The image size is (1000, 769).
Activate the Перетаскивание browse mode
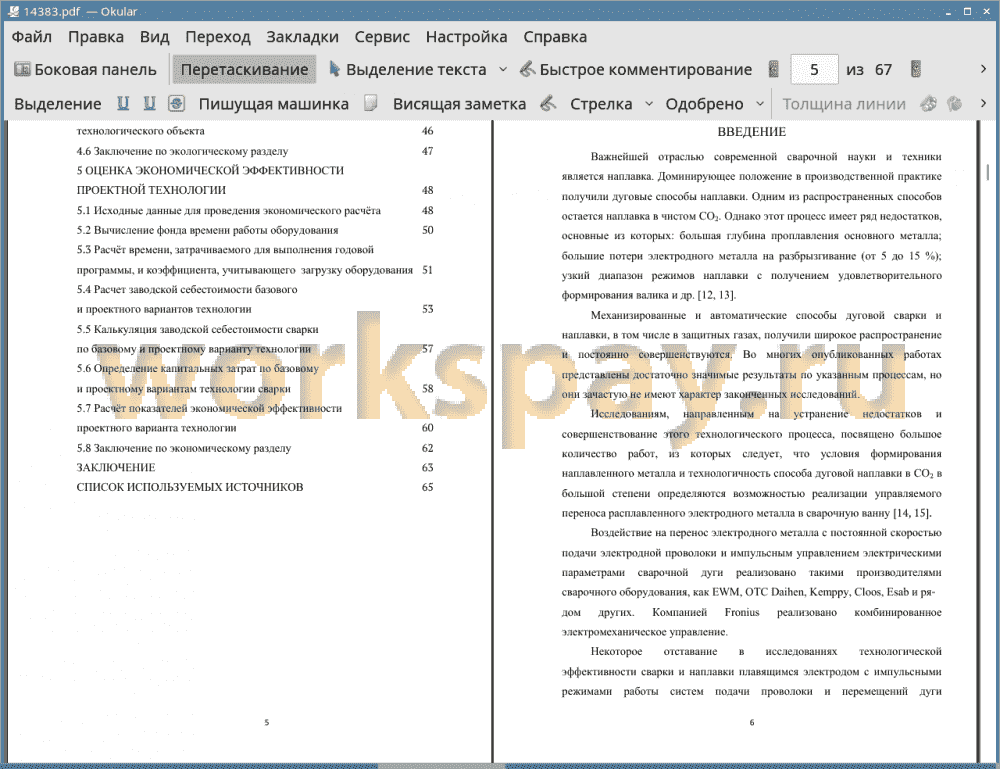[244, 70]
